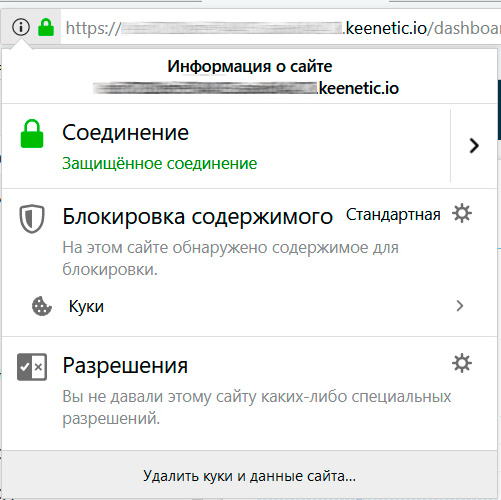
Task: Click the address bar URL field
Action: click(x=281, y=28)
